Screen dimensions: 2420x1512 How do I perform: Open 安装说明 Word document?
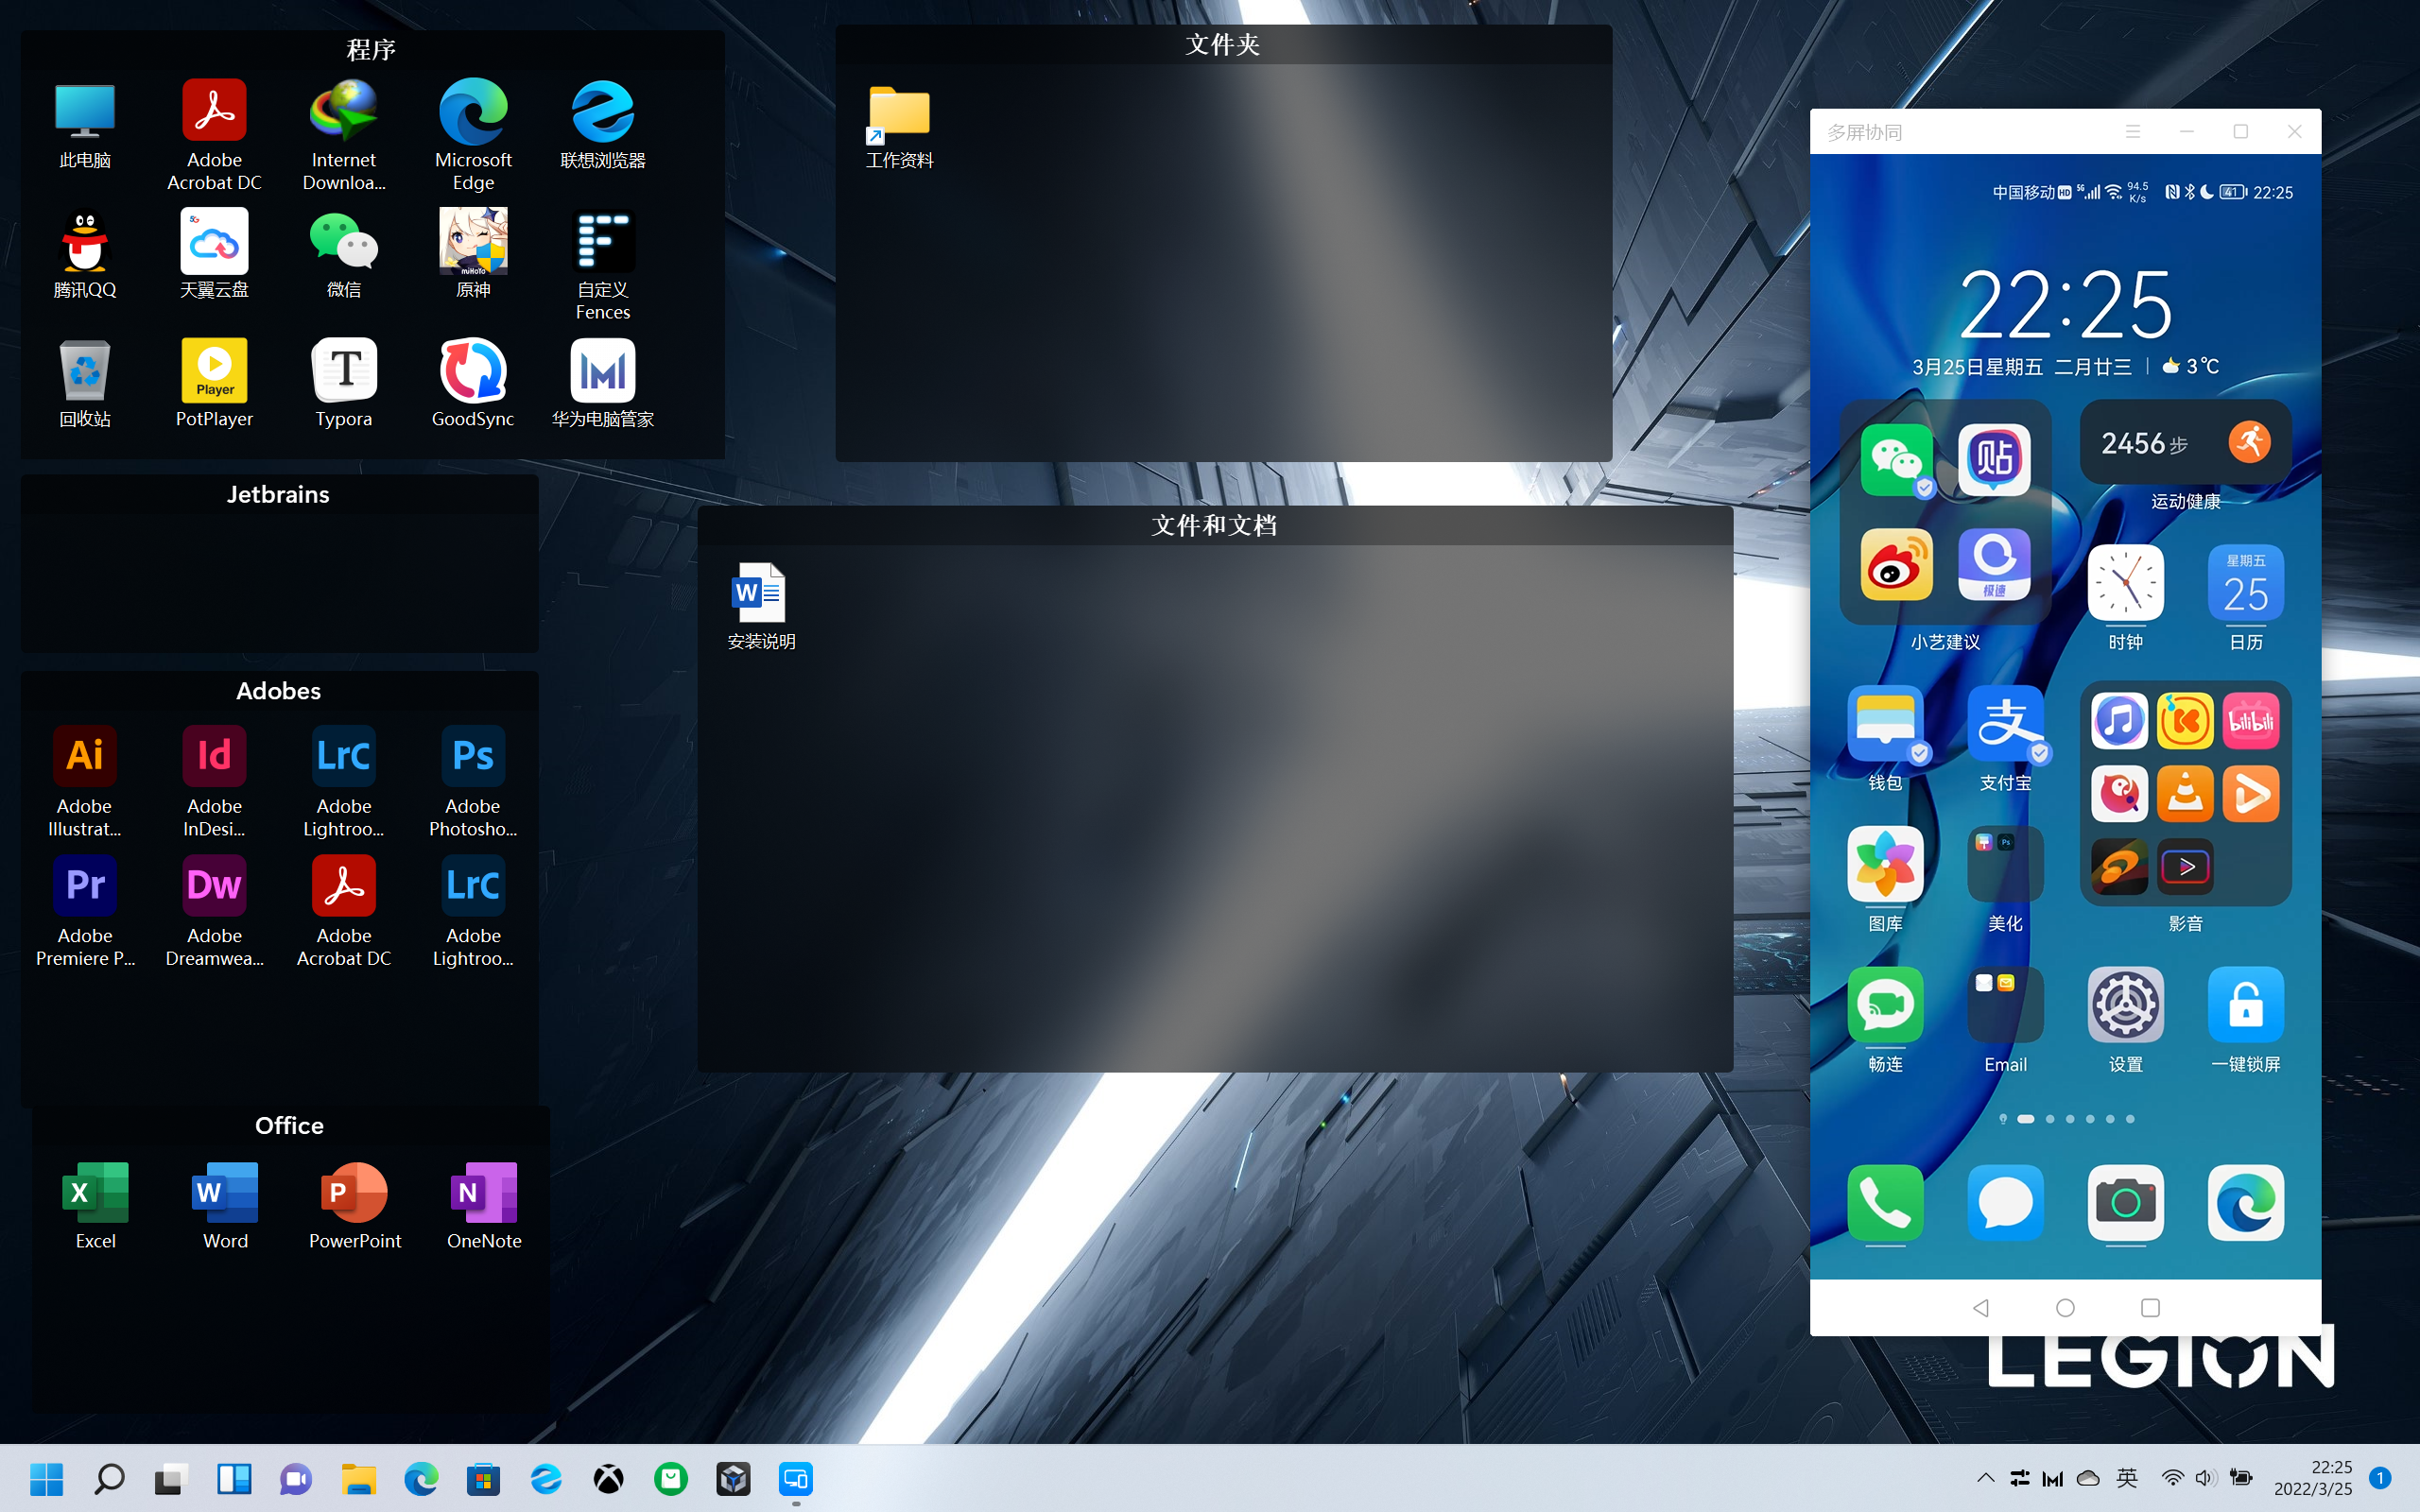[x=761, y=606]
